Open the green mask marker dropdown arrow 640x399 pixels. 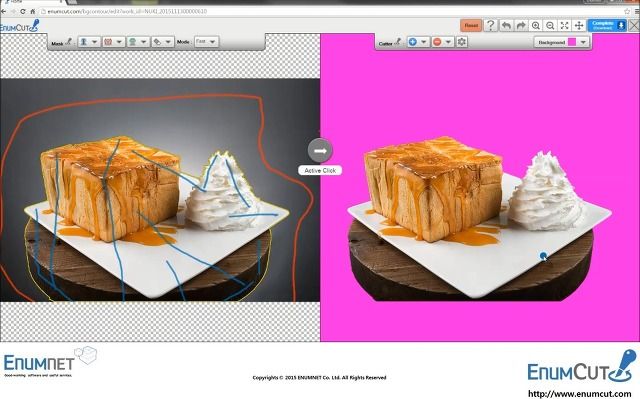tap(144, 42)
